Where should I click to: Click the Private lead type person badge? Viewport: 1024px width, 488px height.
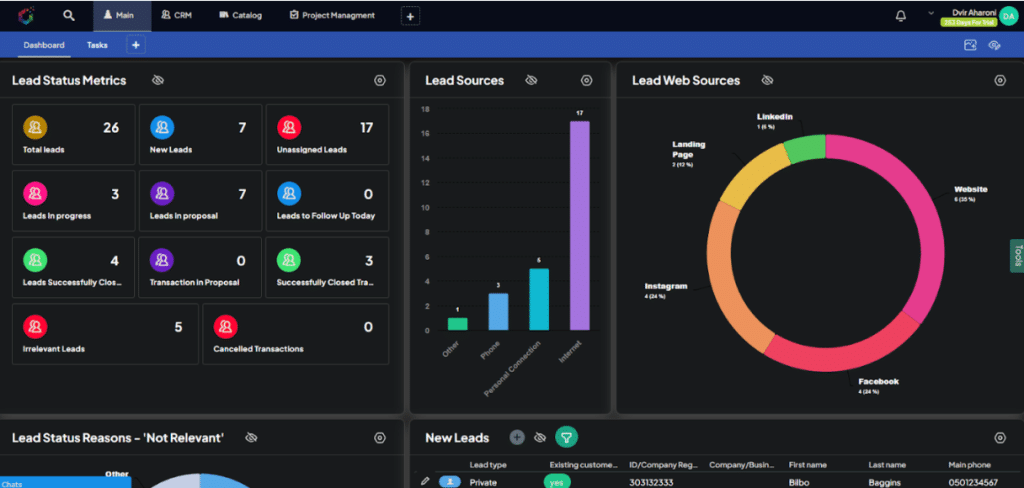[450, 482]
